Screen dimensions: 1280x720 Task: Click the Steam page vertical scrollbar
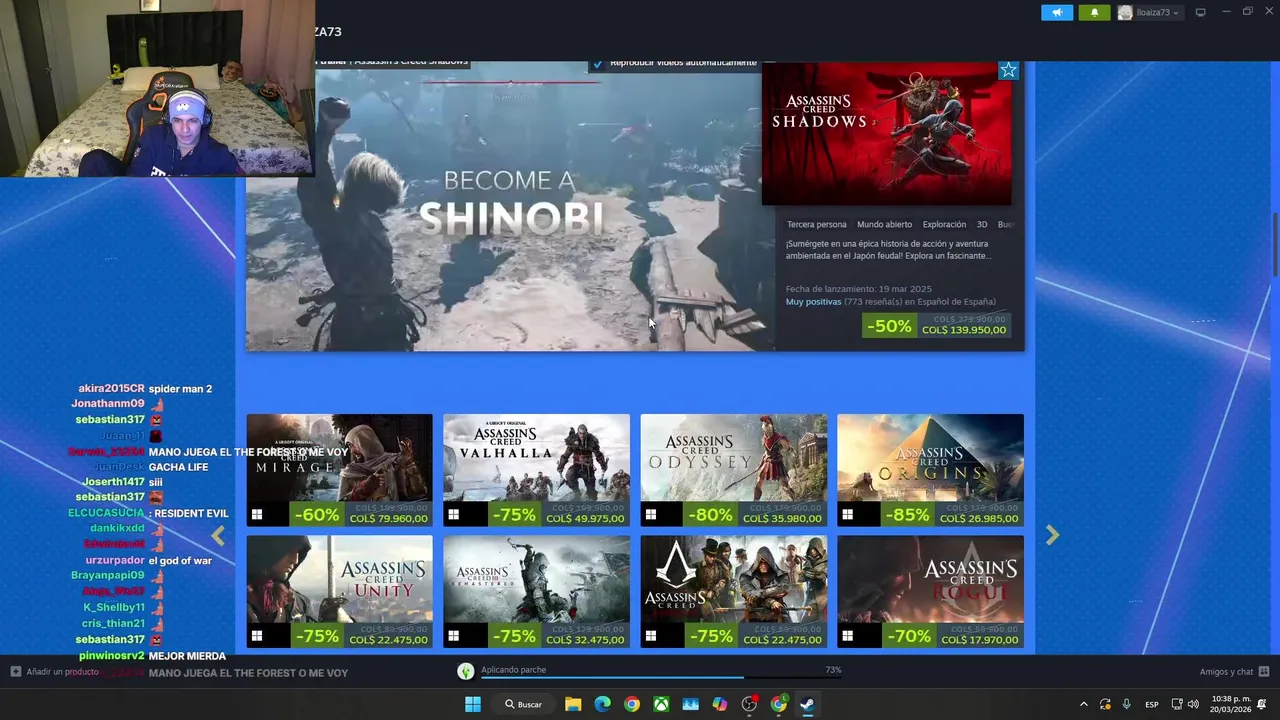(1274, 245)
